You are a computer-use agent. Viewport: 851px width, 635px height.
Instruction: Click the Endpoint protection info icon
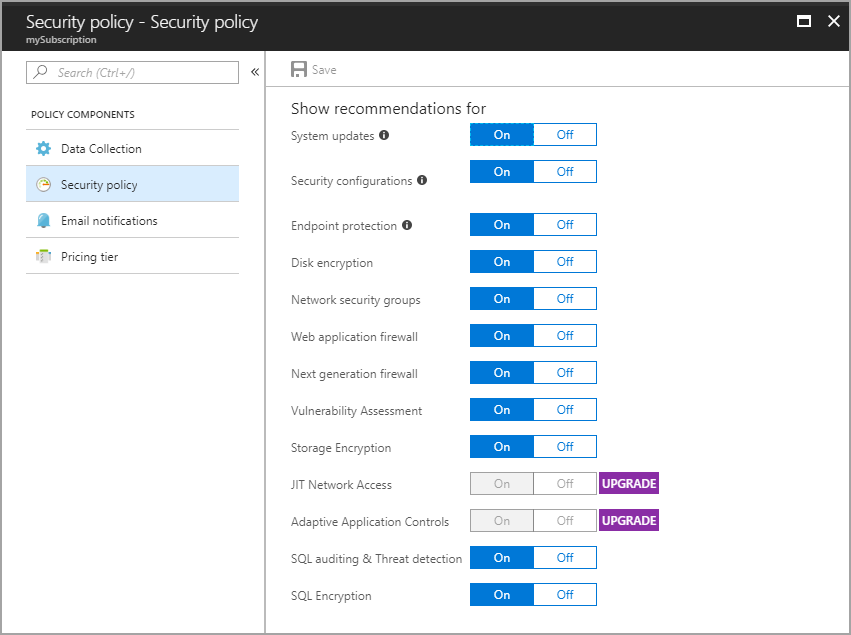407,225
